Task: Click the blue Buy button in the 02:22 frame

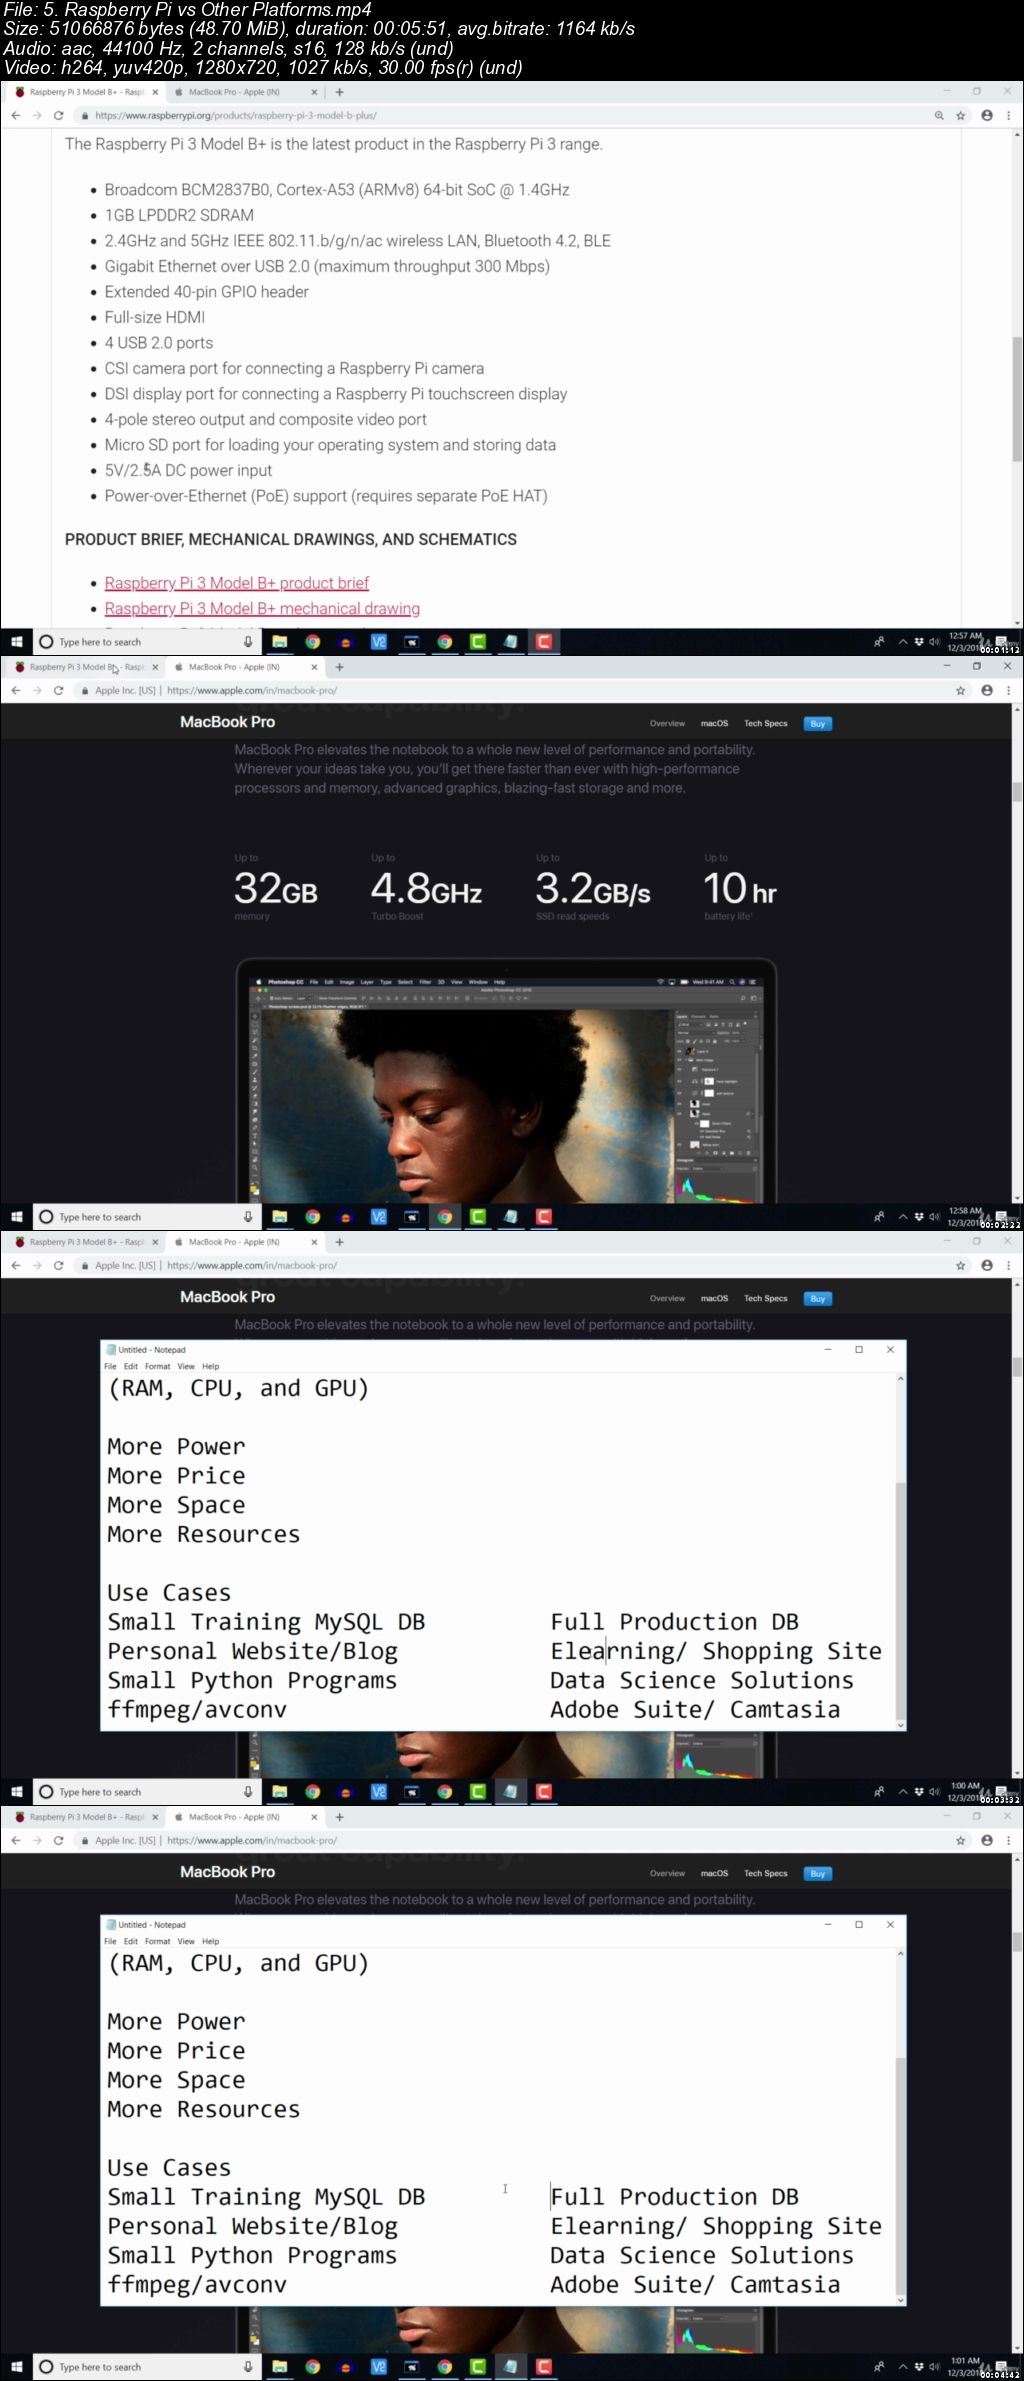Action: click(x=818, y=724)
